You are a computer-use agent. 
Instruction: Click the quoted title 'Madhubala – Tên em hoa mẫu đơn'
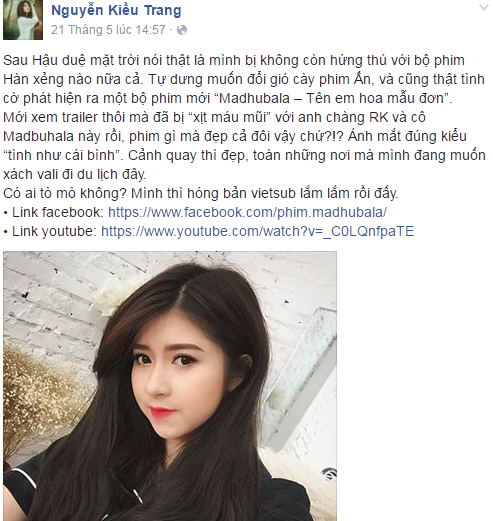(x=331, y=98)
